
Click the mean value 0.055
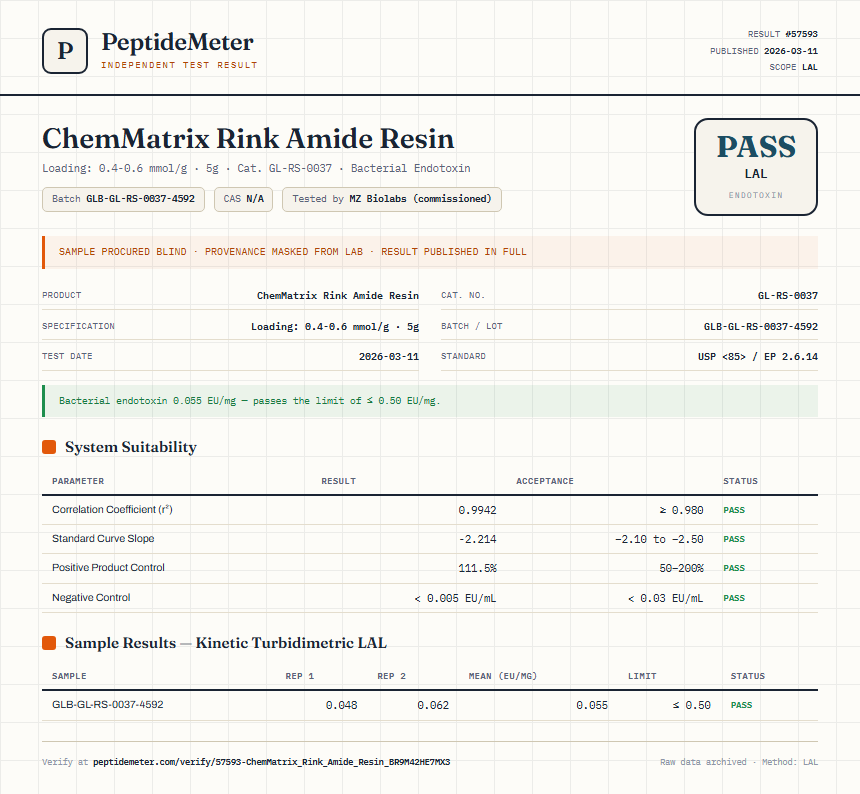(x=592, y=705)
